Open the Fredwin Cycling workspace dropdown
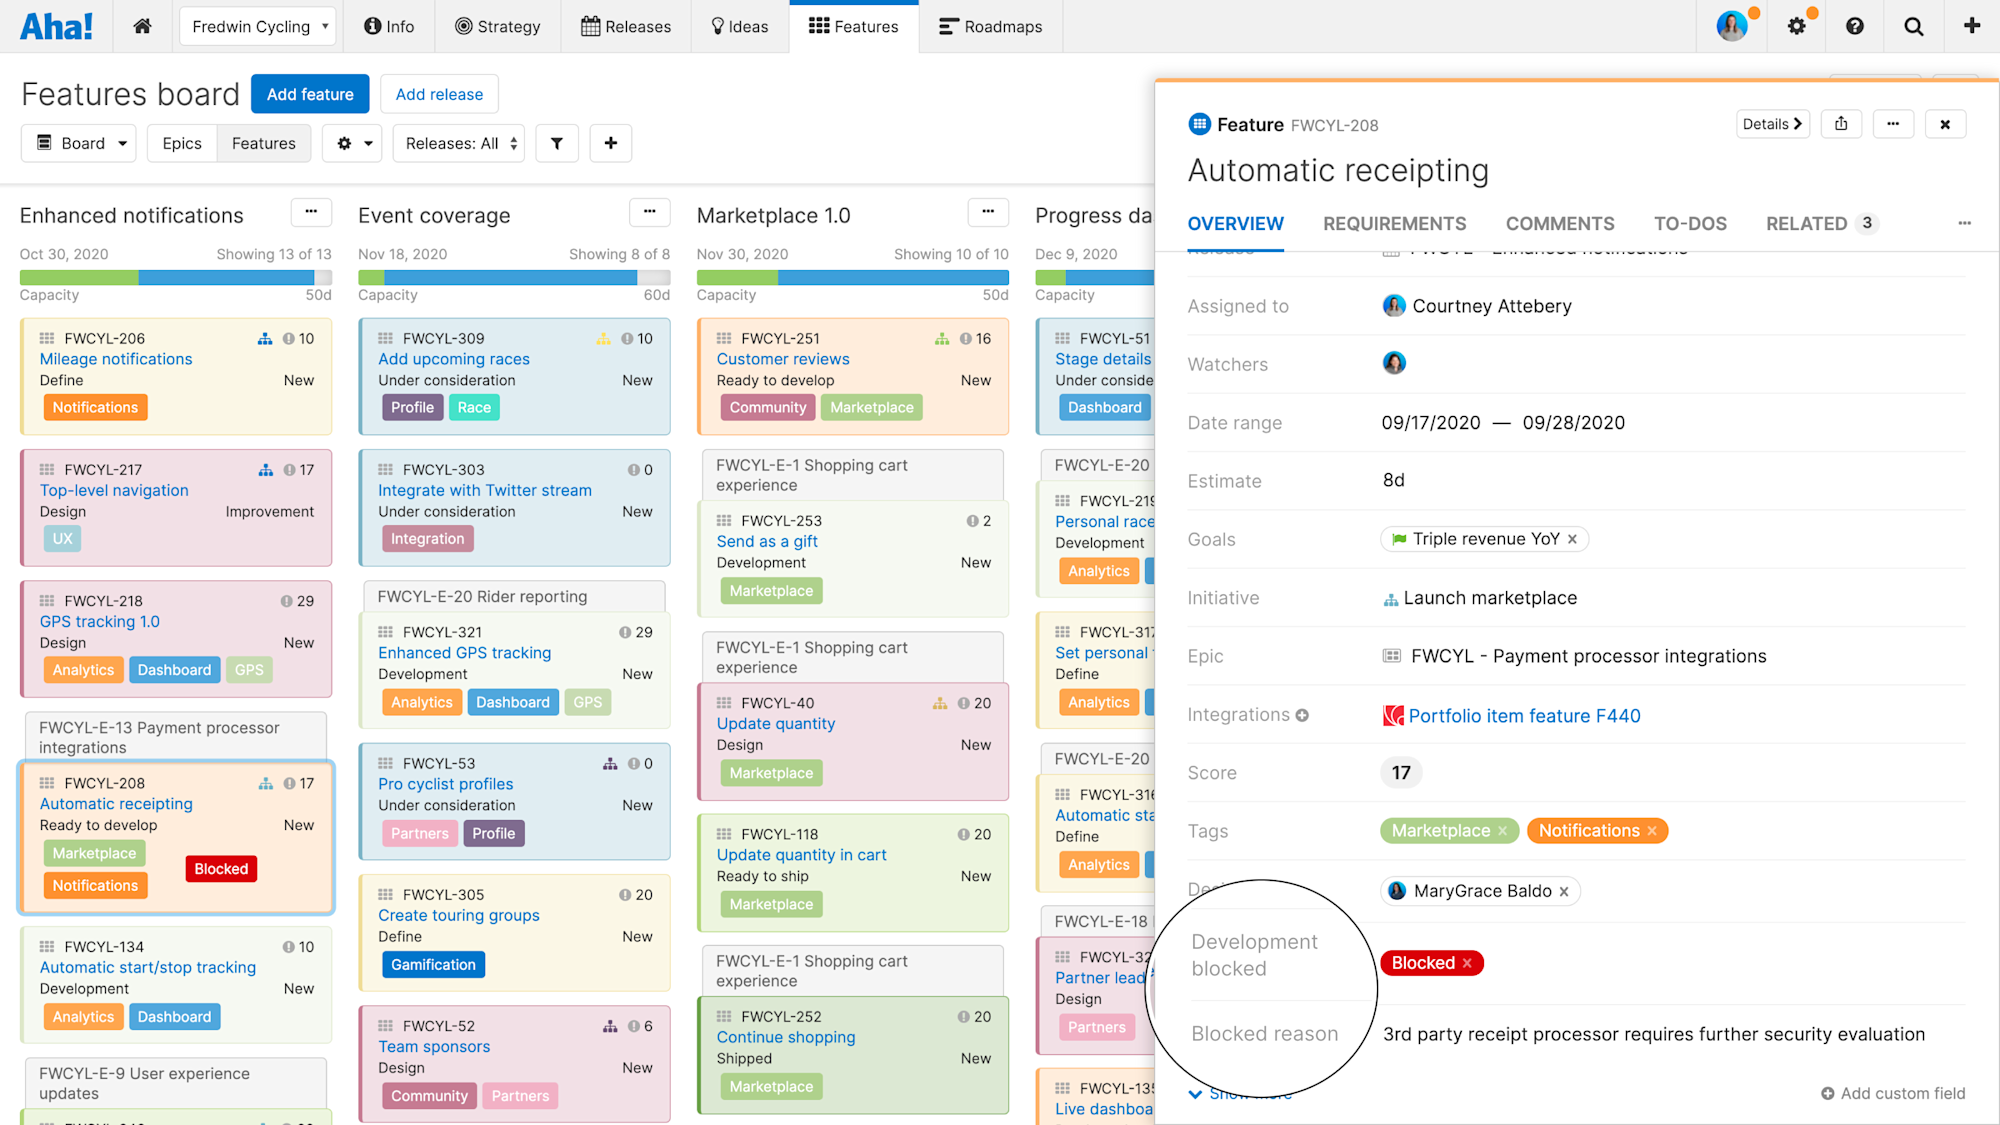Viewport: 2000px width, 1125px height. pos(258,26)
